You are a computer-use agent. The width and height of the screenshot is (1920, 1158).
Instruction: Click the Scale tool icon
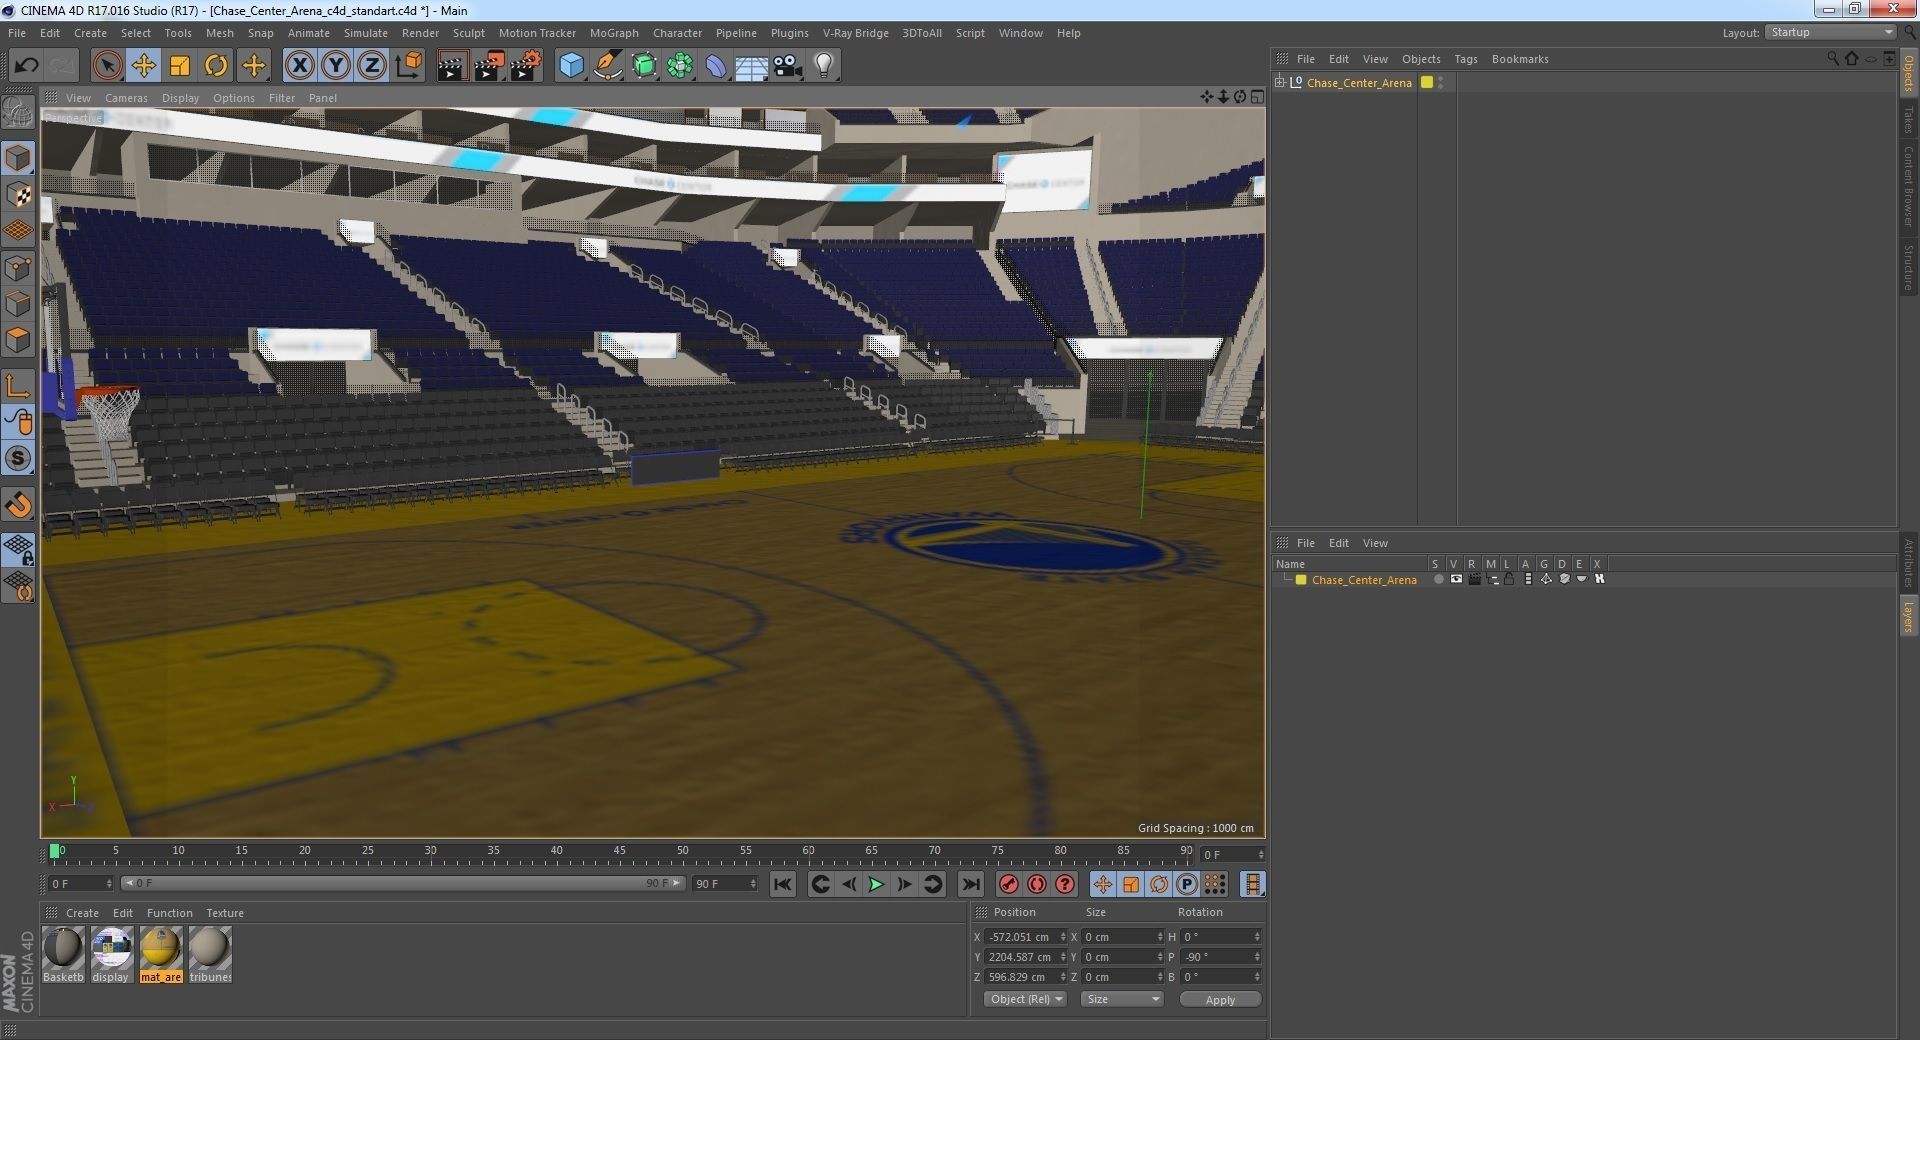(x=180, y=66)
